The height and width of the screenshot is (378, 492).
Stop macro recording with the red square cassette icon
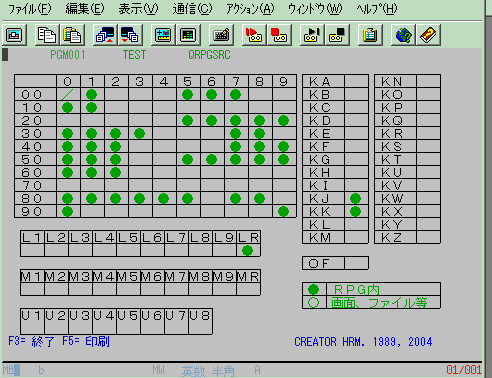click(279, 35)
